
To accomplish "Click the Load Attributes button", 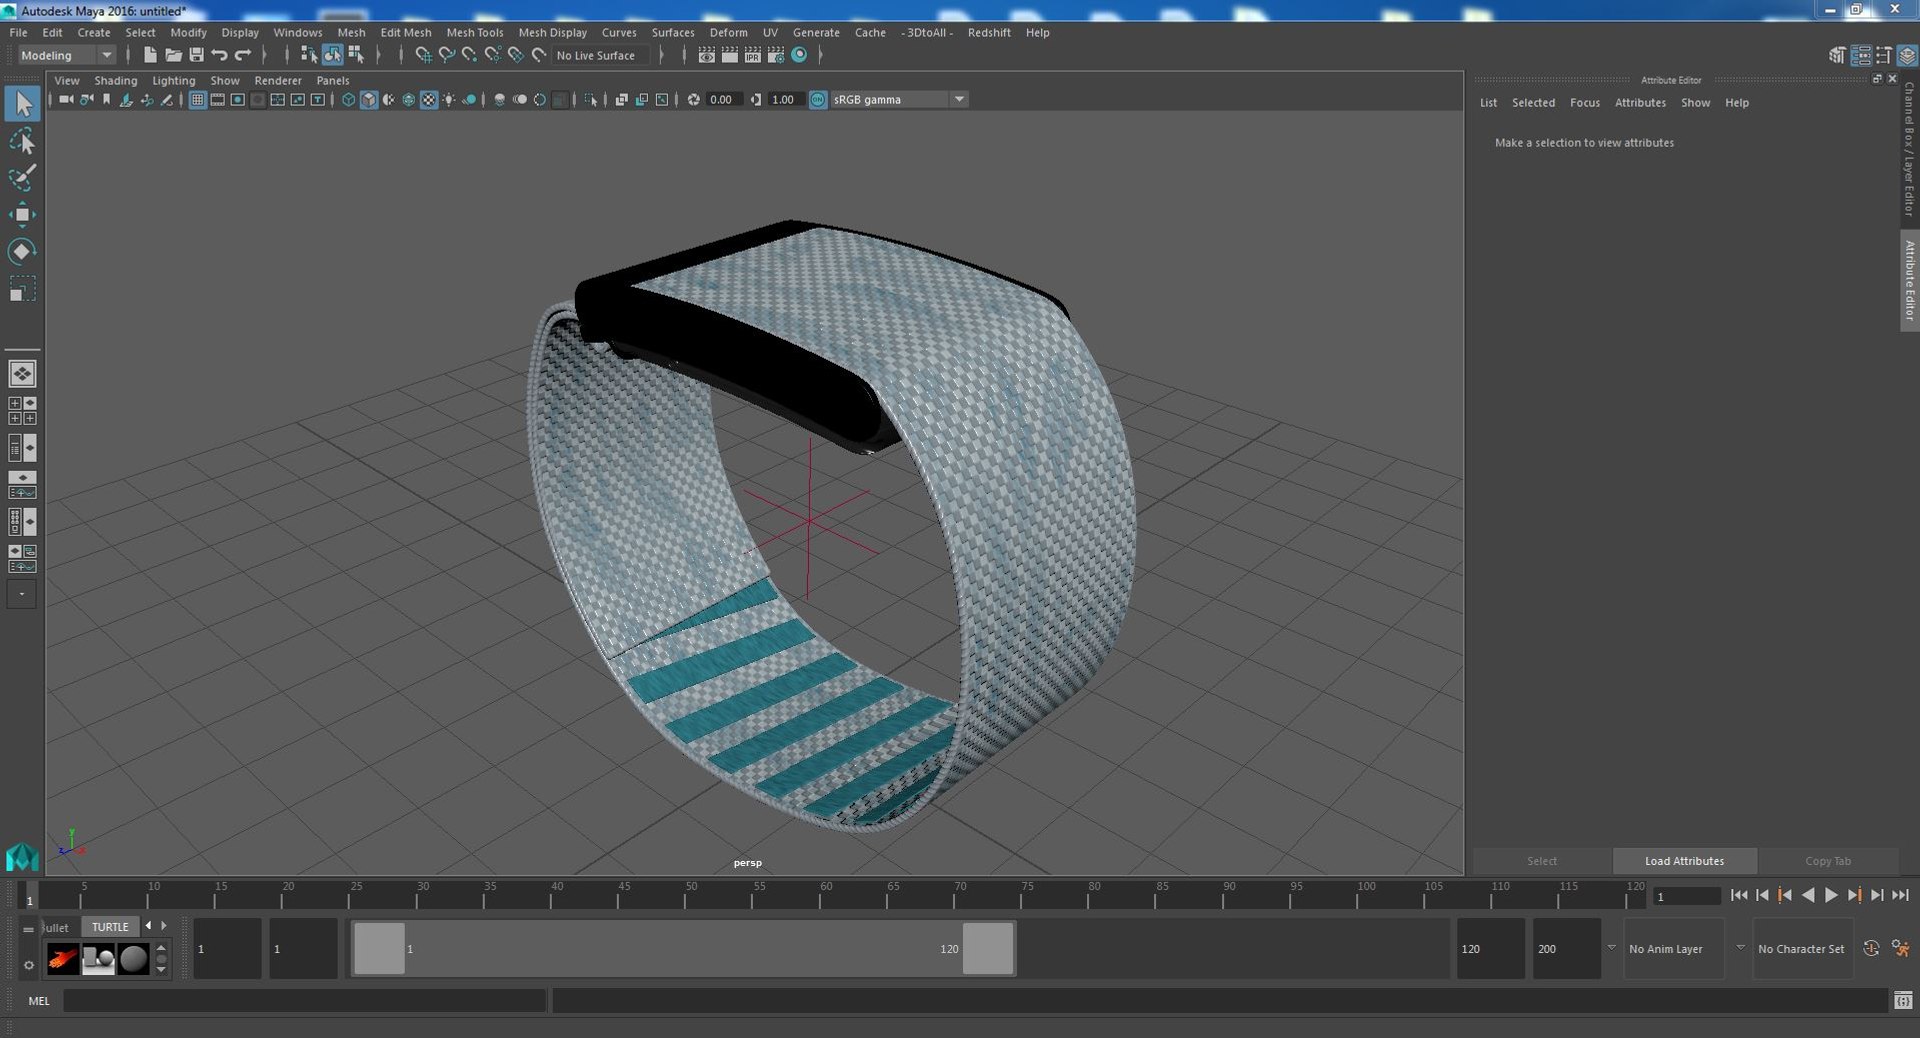I will click(1684, 861).
